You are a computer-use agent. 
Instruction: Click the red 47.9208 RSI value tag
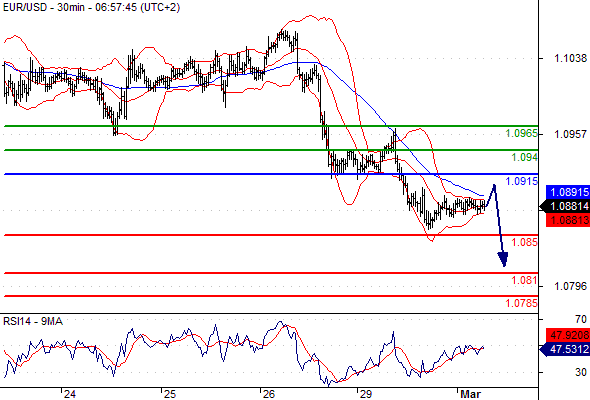[568, 335]
